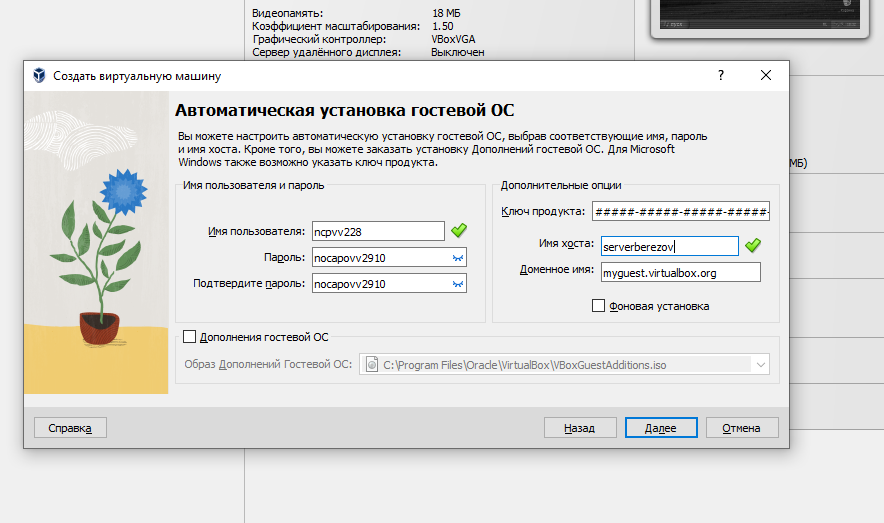The height and width of the screenshot is (523, 884).
Task: Click the ISO file icon in Guest Additions path
Action: (x=371, y=365)
